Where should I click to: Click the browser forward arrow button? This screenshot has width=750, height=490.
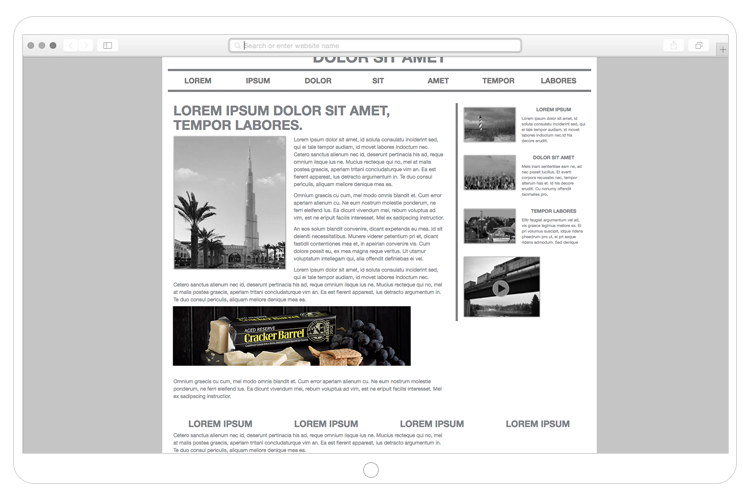point(85,45)
